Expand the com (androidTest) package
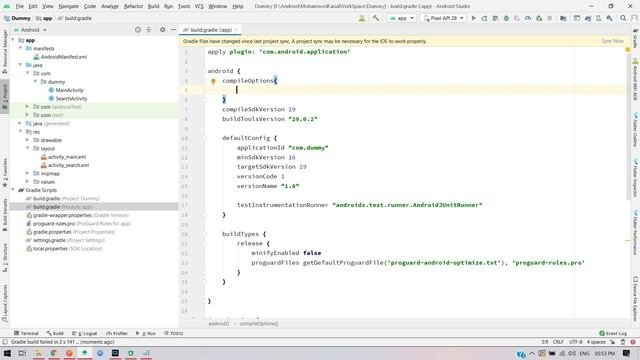The height and width of the screenshot is (360, 640). [x=28, y=107]
